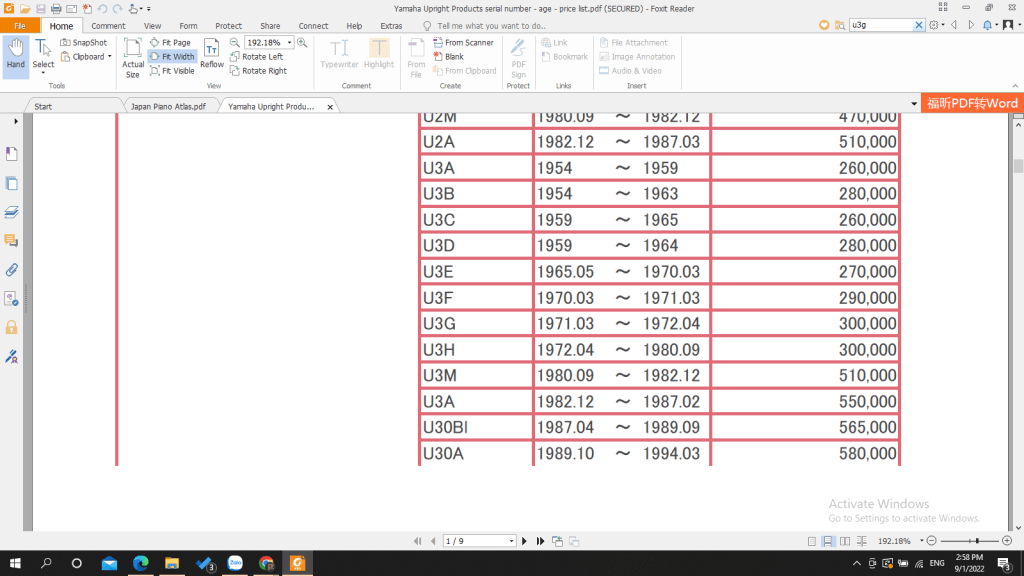Toggle Fit Page view mode
Viewport: 1024px width, 576px height.
click(x=169, y=43)
